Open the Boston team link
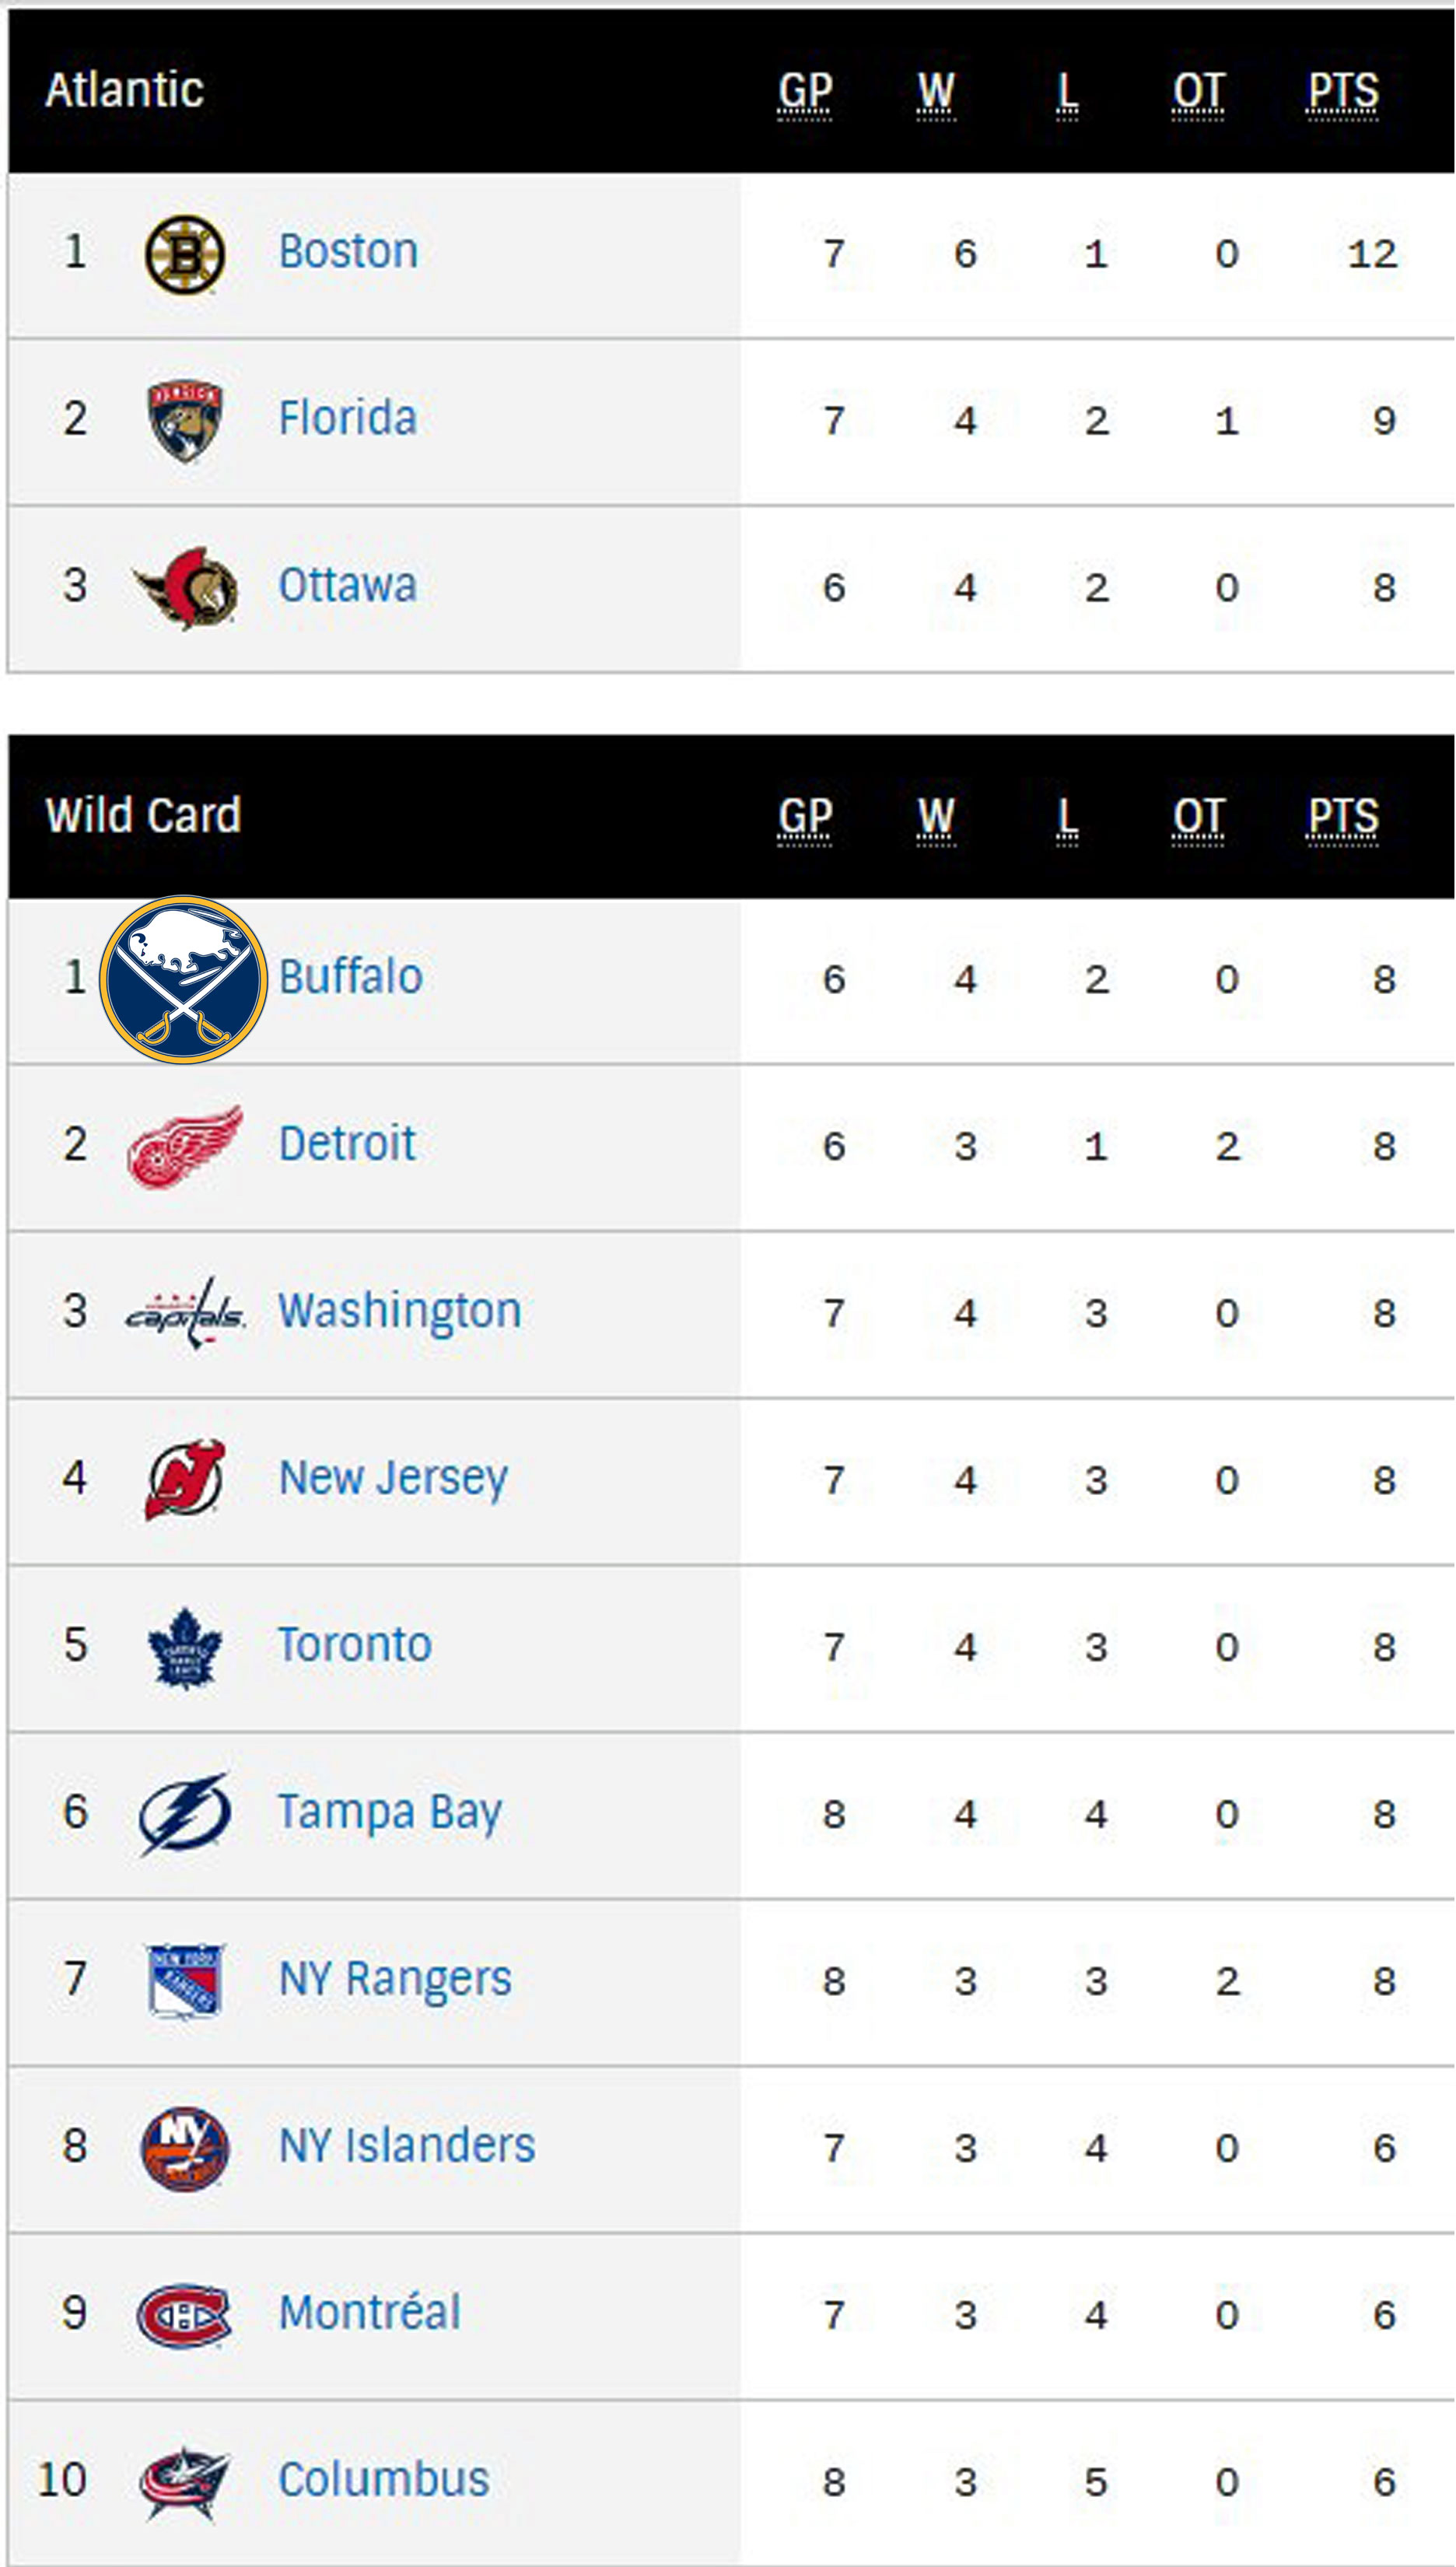 point(348,251)
